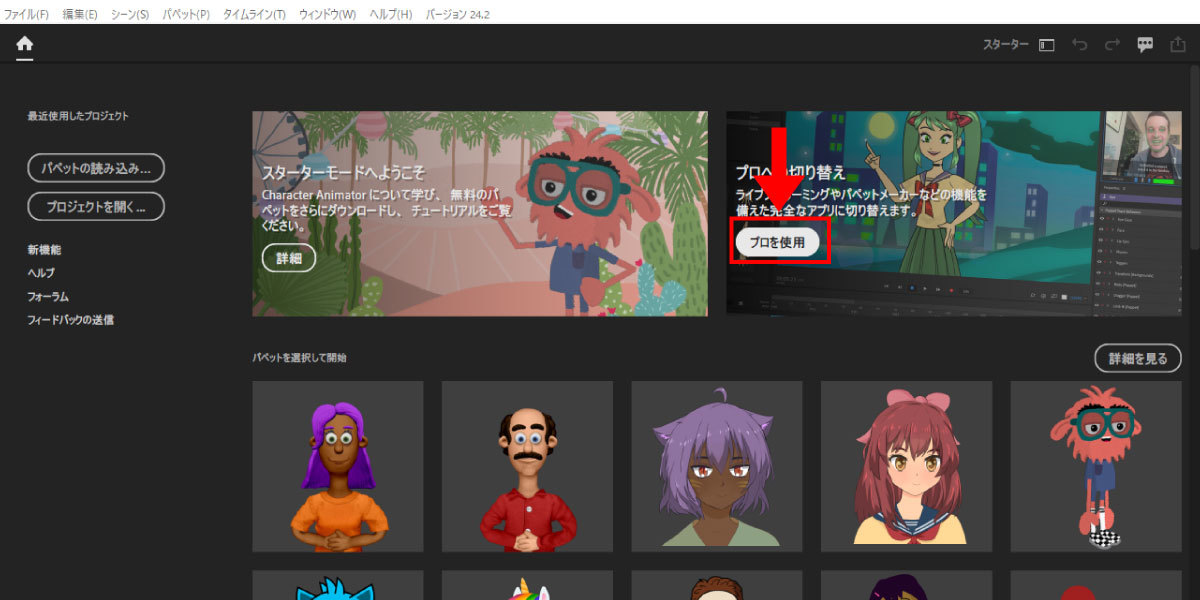Screen dimensions: 1200x600
Task: Select the blue spiky-haired puppet thumbnail
Action: click(338, 585)
